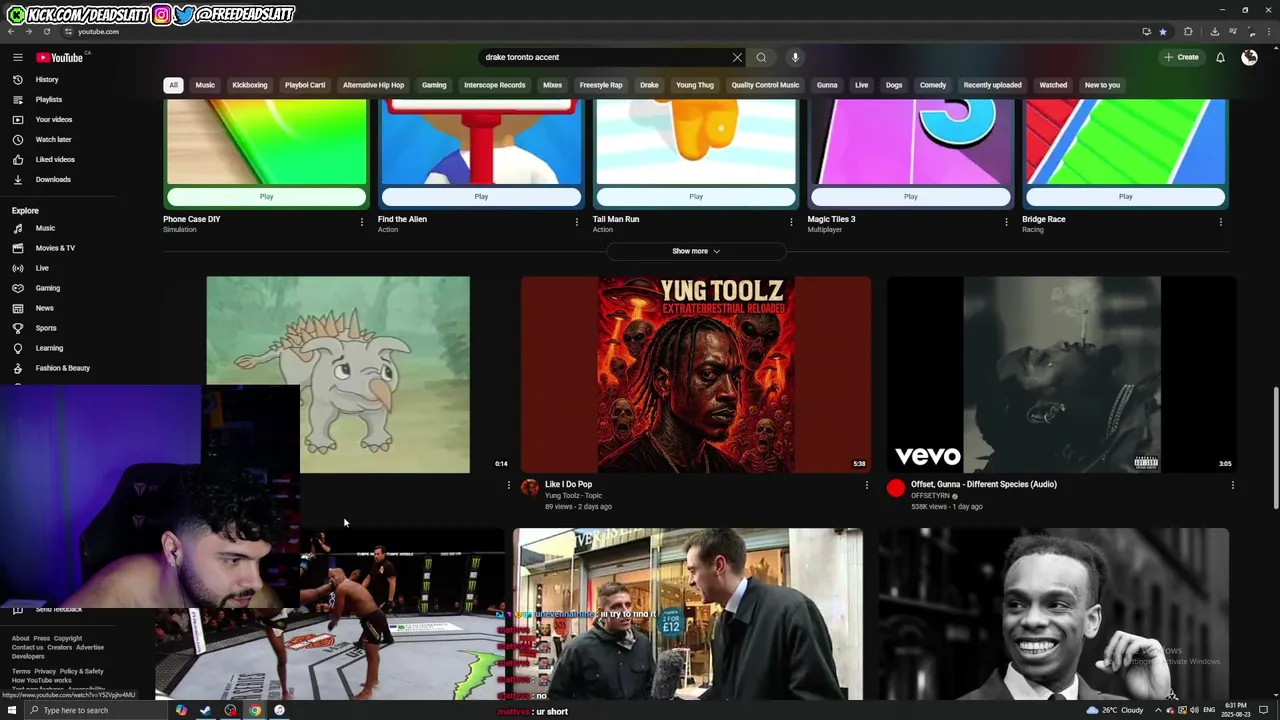
Task: Open Chrome extensions puzzle icon
Action: coord(1188,31)
